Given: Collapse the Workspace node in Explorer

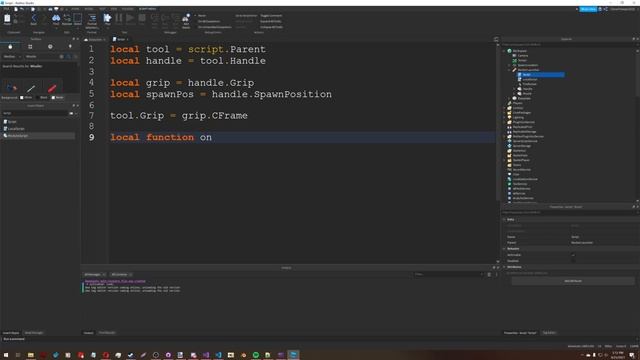Looking at the screenshot, I should [x=504, y=51].
